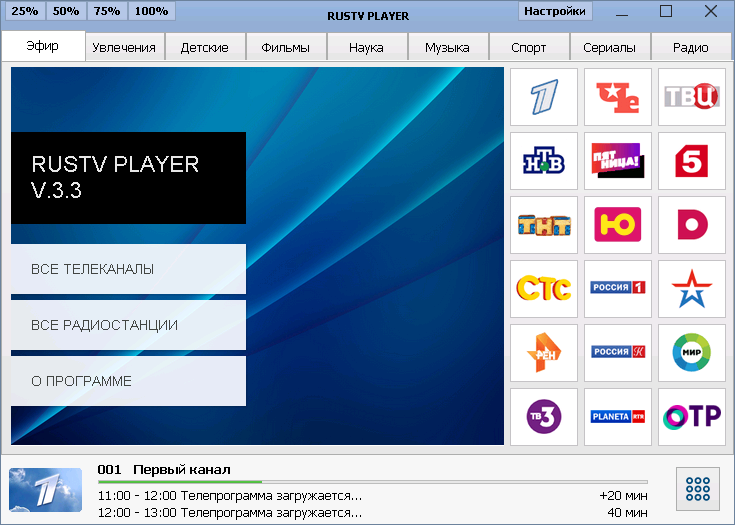Screen dimensions: 735x525
Task: Open the OTR channel logo tile
Action: point(692,417)
